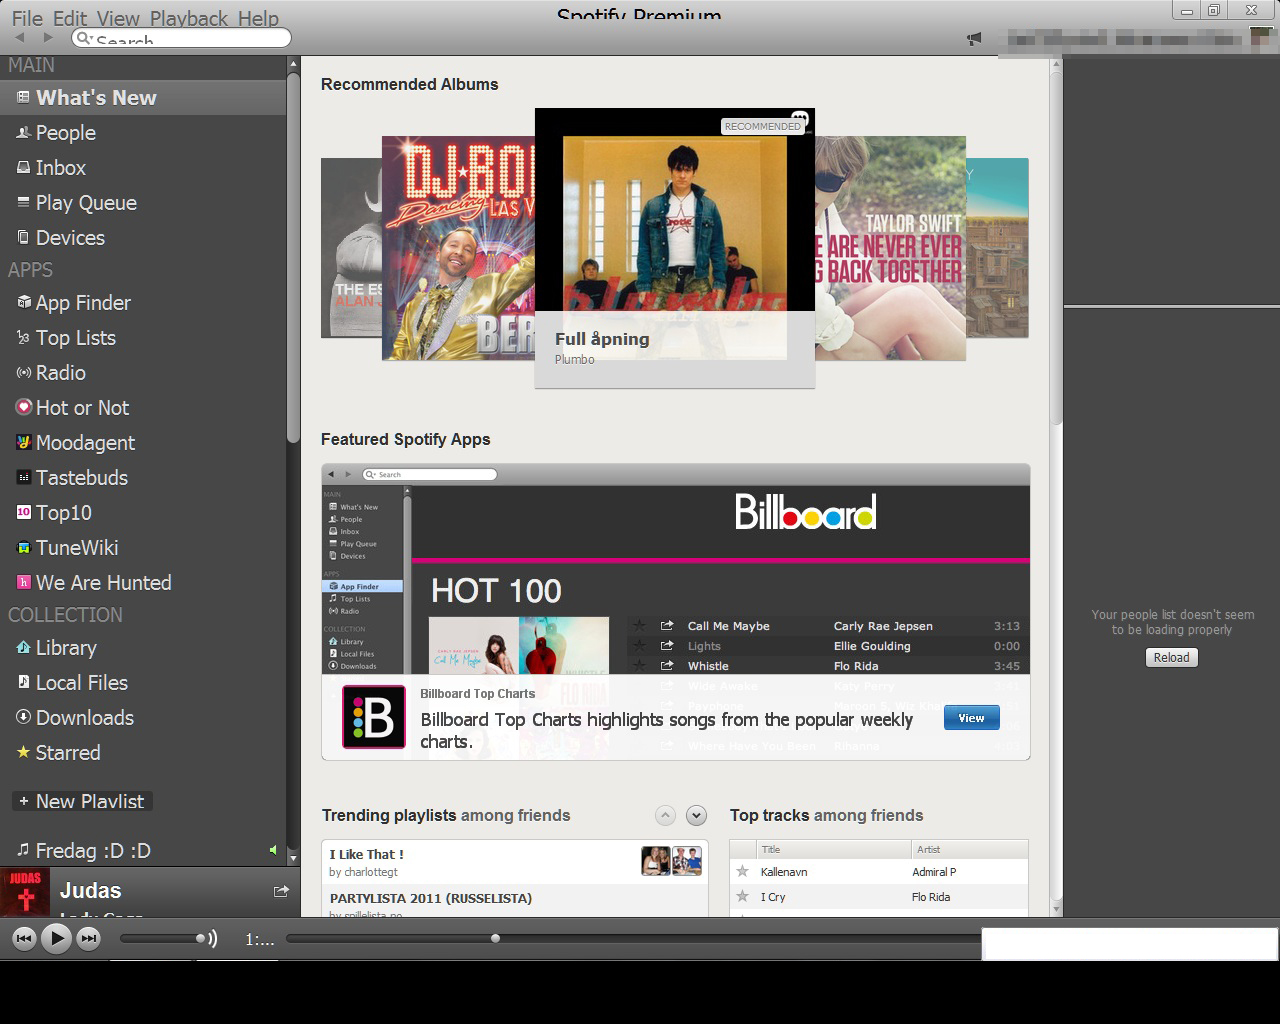Click the Admiral P artist name

[934, 872]
